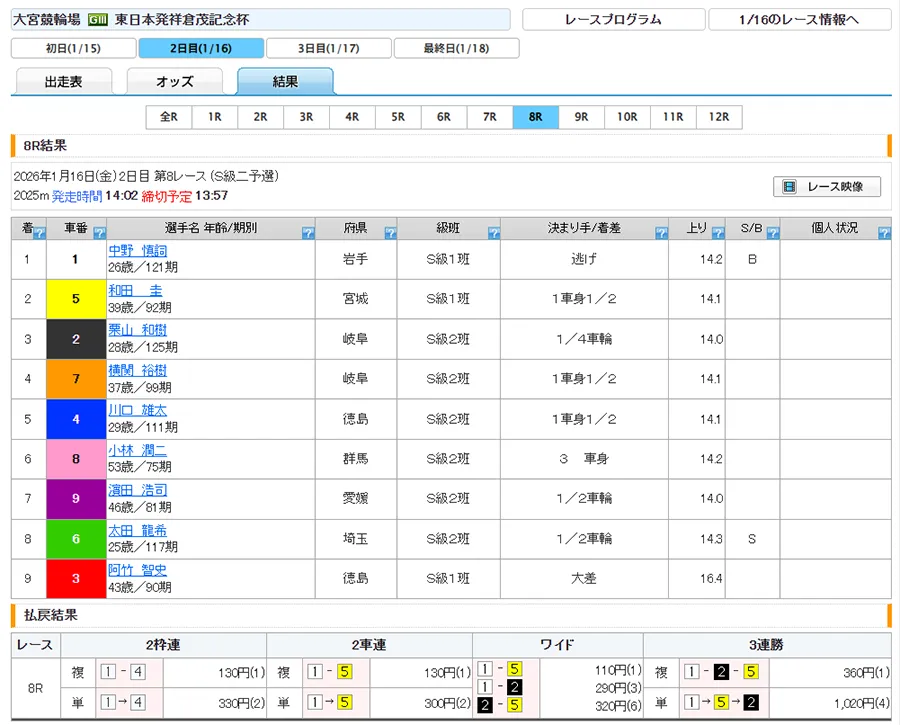The image size is (900, 725).
Task: Open help icon for 級班 column
Action: (493, 234)
